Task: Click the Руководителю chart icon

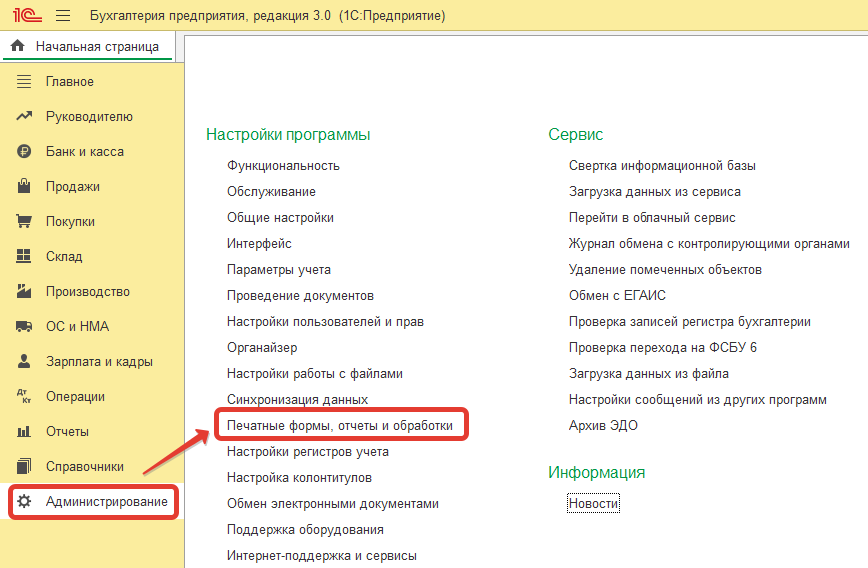Action: click(x=24, y=116)
